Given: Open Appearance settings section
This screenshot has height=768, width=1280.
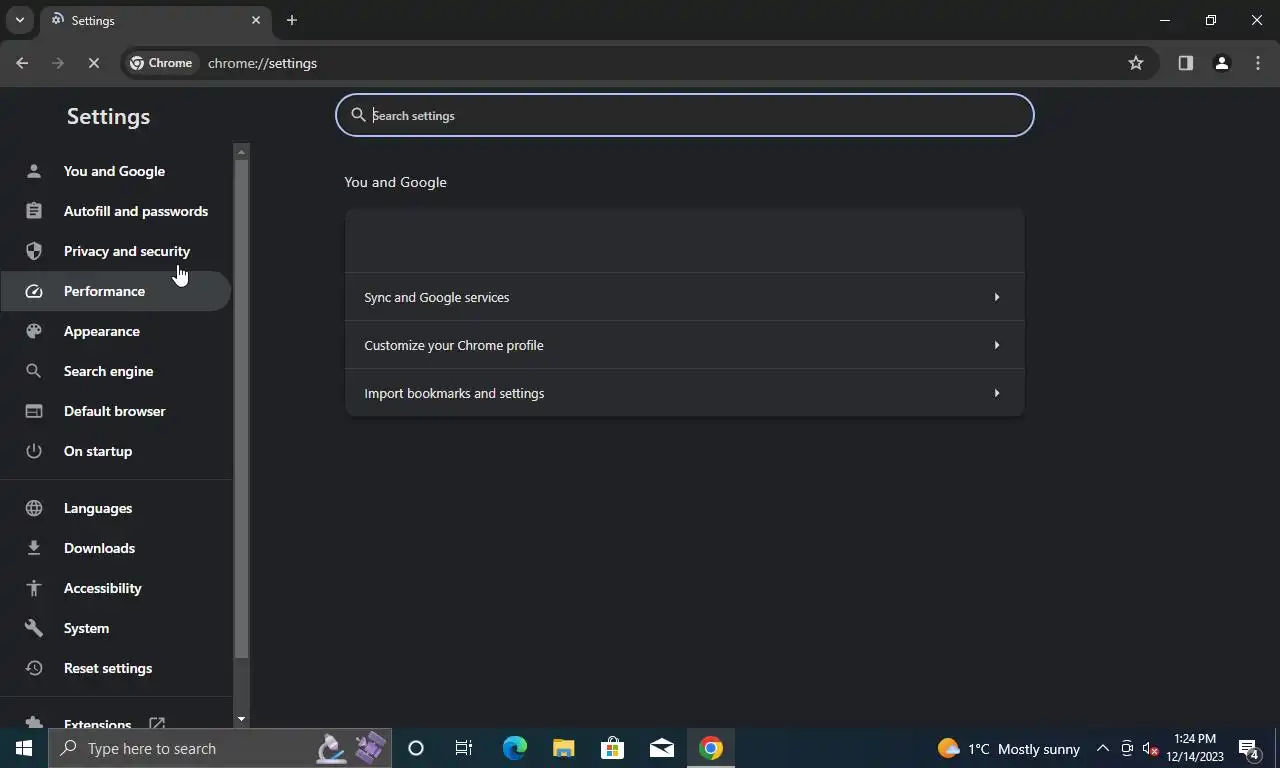Looking at the screenshot, I should click(x=115, y=331).
